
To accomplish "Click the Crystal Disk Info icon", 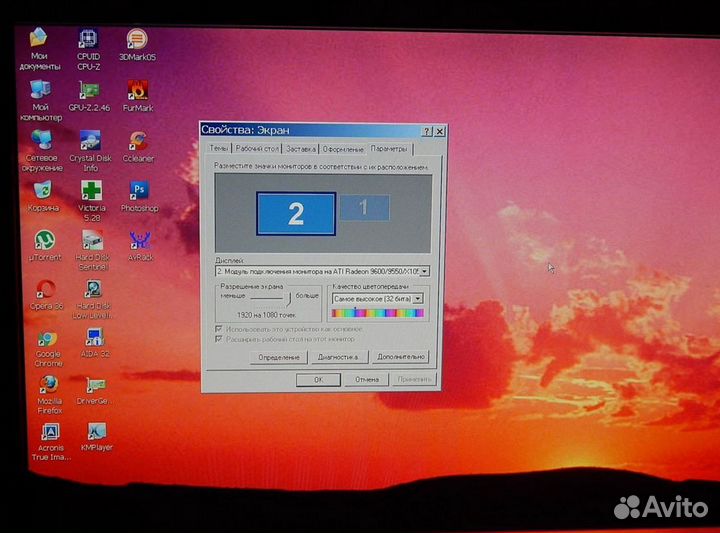I will click(x=89, y=141).
